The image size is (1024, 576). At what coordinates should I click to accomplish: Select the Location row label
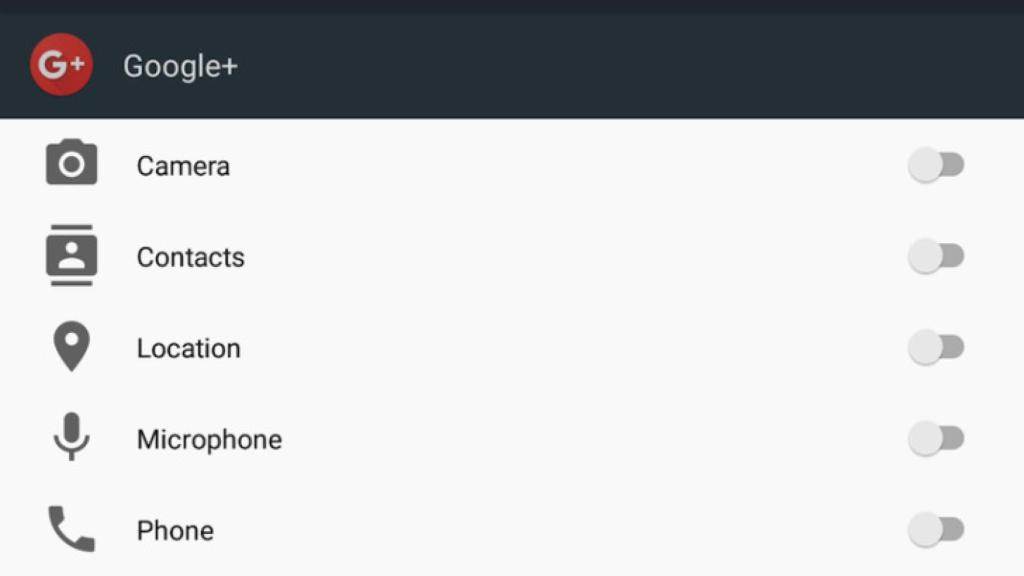[188, 348]
